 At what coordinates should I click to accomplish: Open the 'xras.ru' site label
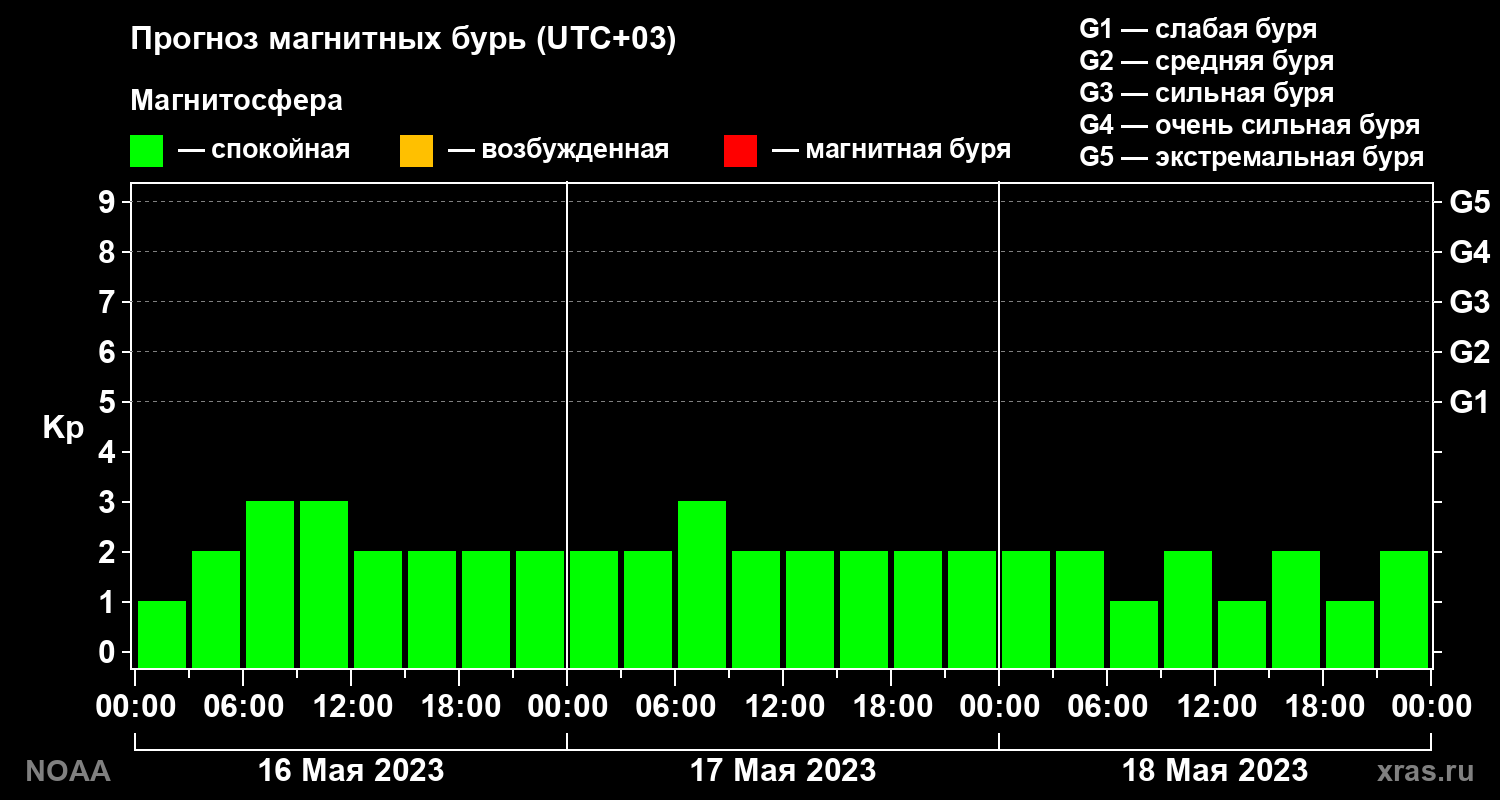pos(1426,771)
